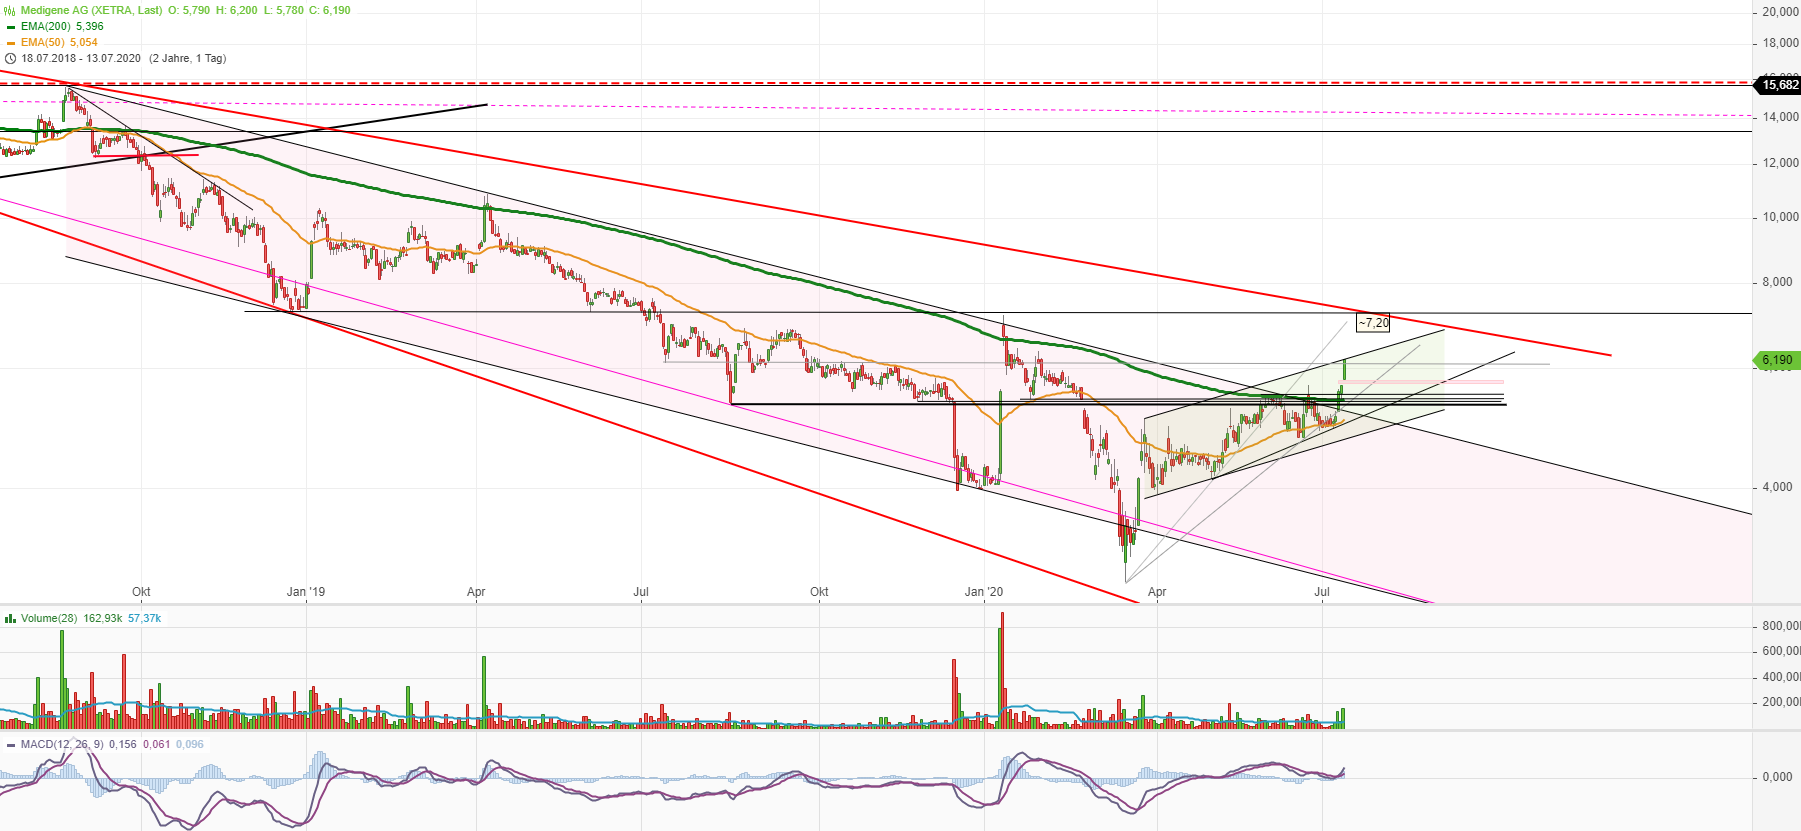Click the green EMA(200) legend marker
Image resolution: width=1801 pixels, height=831 pixels.
pos(11,27)
